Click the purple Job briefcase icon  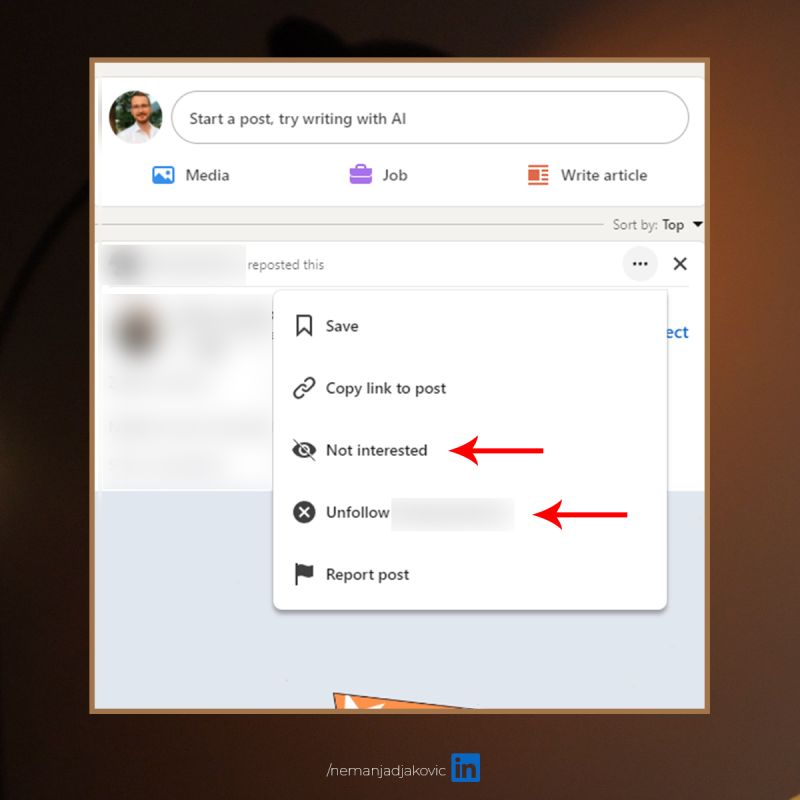(360, 175)
